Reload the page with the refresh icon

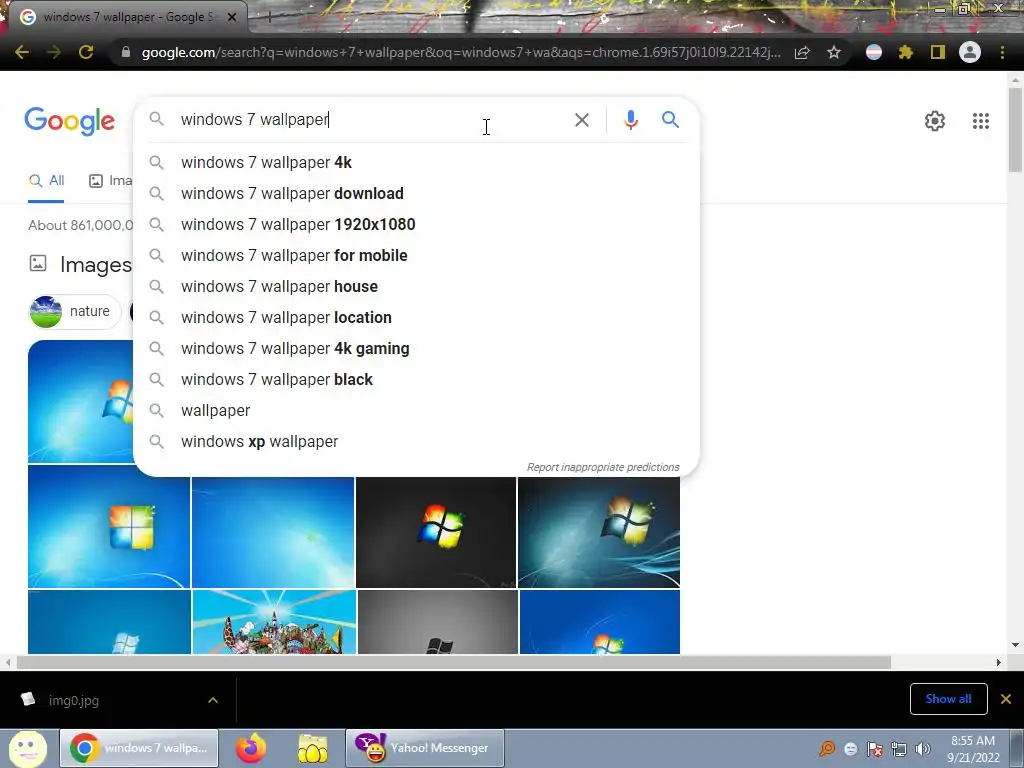tap(86, 52)
